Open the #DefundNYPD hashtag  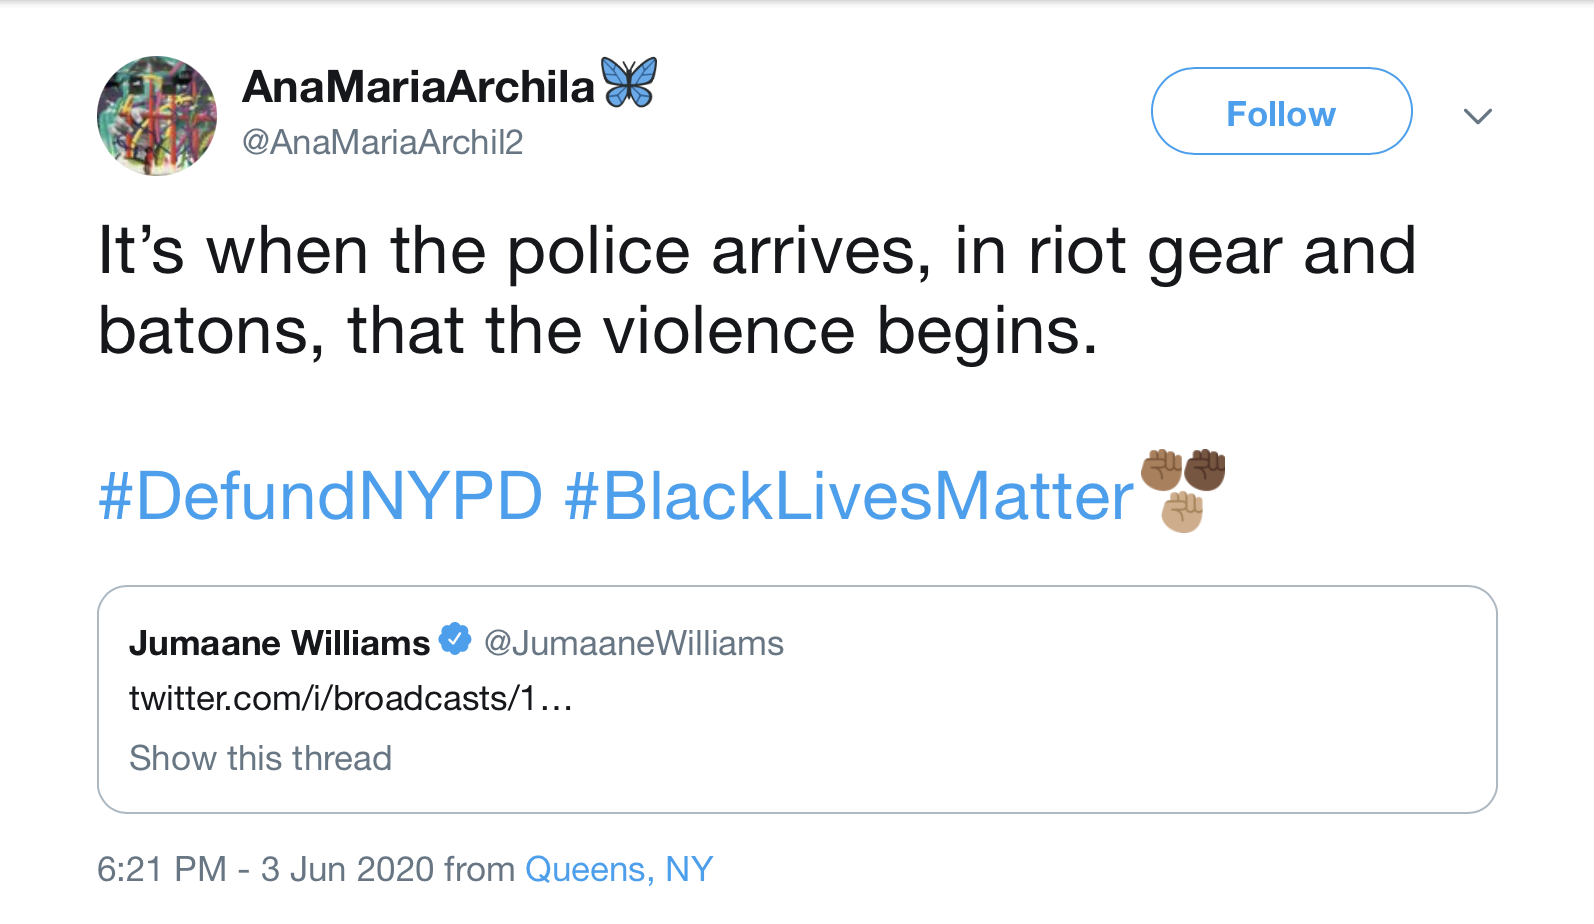pyautogui.click(x=320, y=496)
